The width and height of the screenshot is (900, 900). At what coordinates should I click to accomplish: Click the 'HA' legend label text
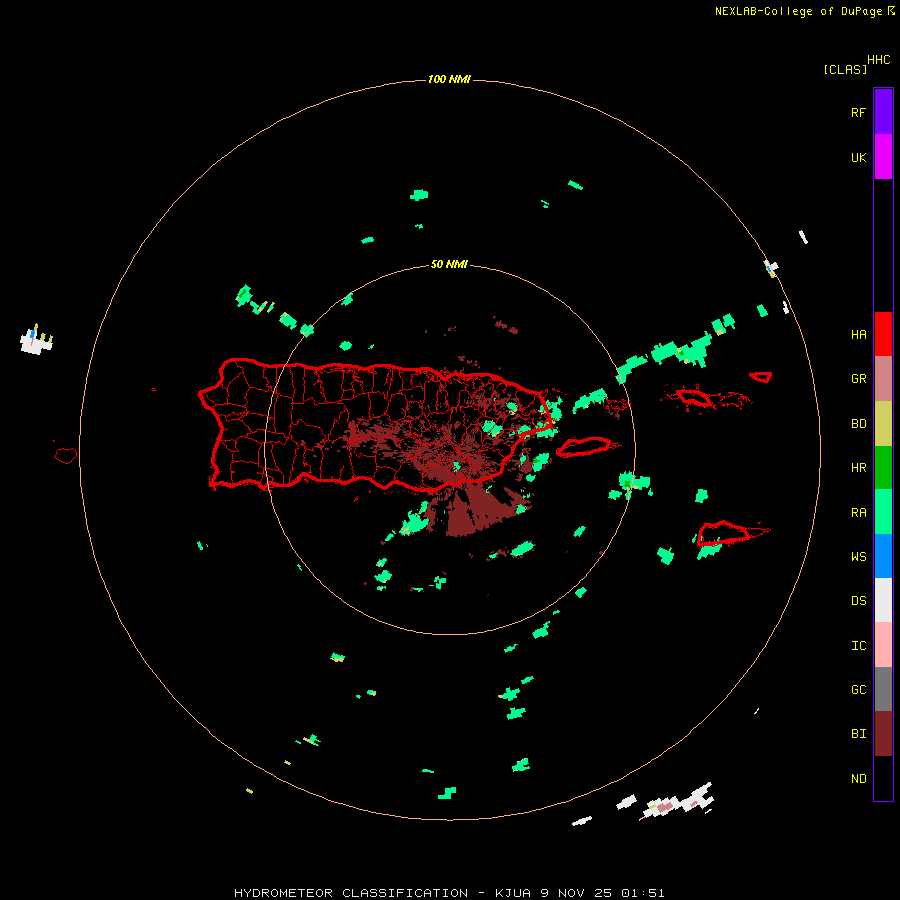(858, 334)
